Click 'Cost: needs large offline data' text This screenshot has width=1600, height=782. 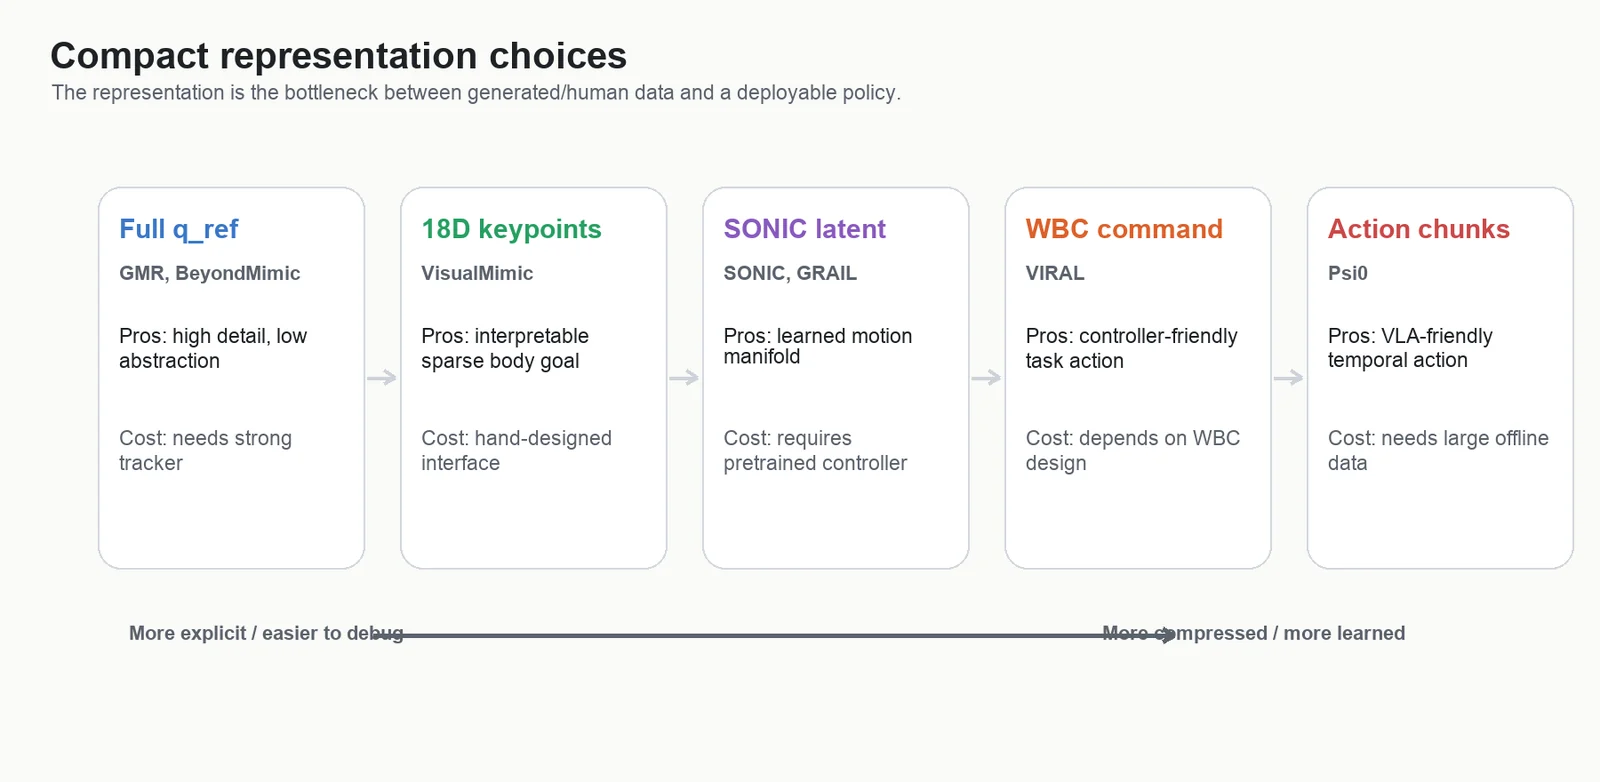point(1438,450)
